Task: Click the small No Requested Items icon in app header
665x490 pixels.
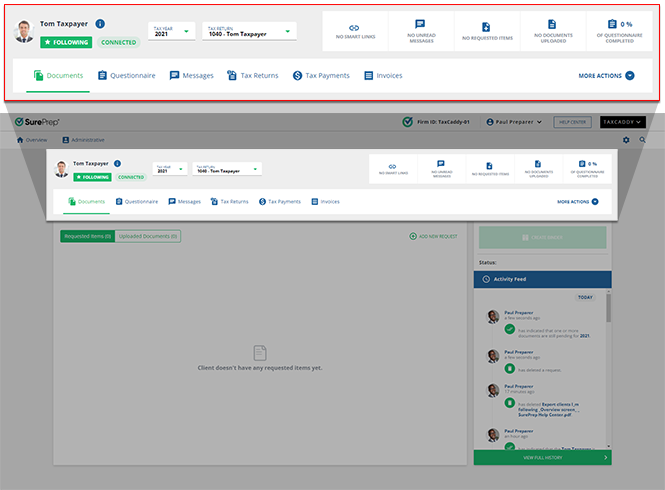Action: click(489, 165)
